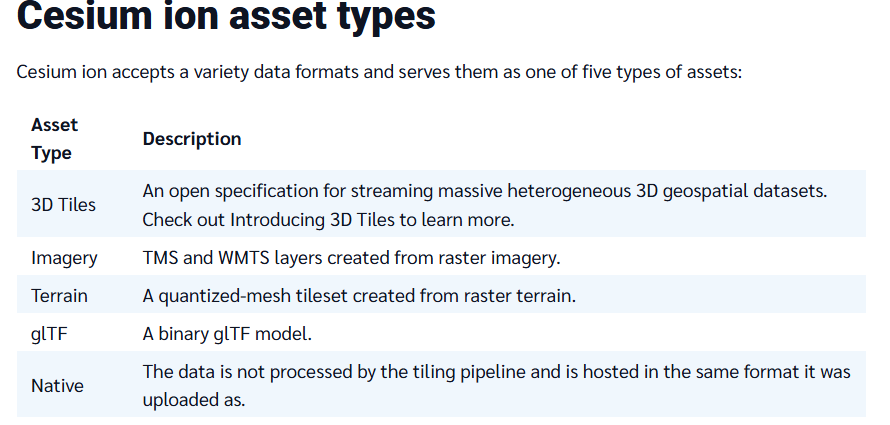Screen dimensions: 890x425
Task: Select the "Description" column header
Action: (x=192, y=139)
